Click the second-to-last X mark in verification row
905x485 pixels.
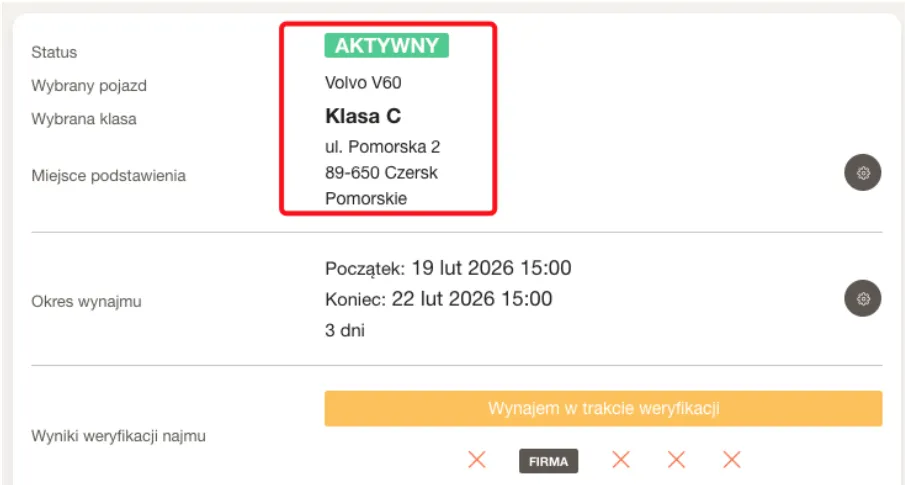[677, 460]
